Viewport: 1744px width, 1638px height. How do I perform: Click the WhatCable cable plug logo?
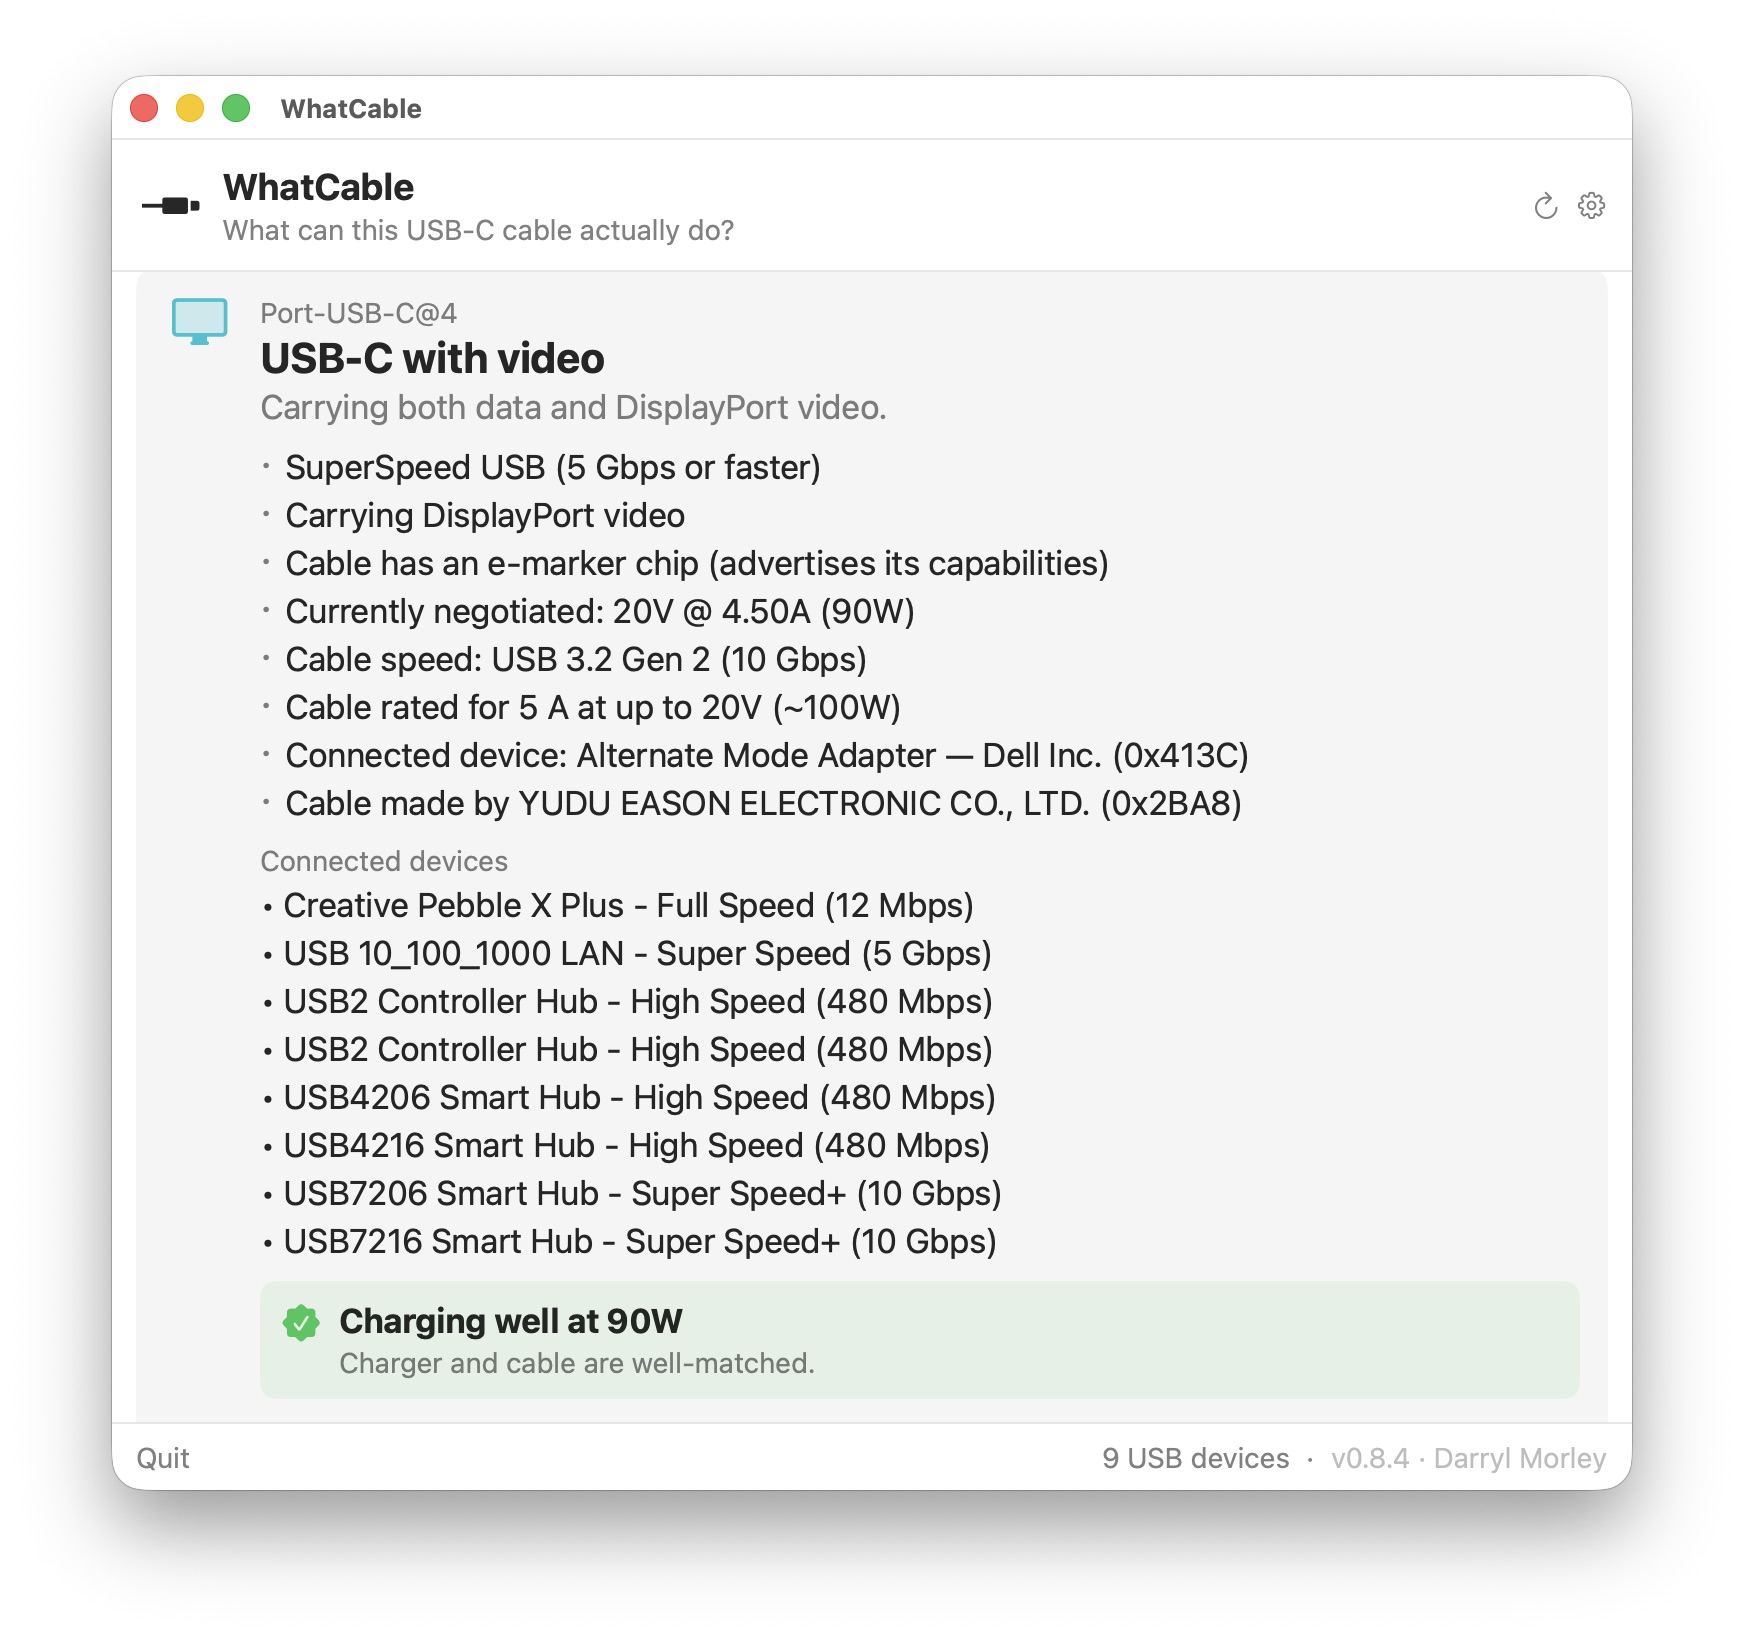click(x=171, y=206)
